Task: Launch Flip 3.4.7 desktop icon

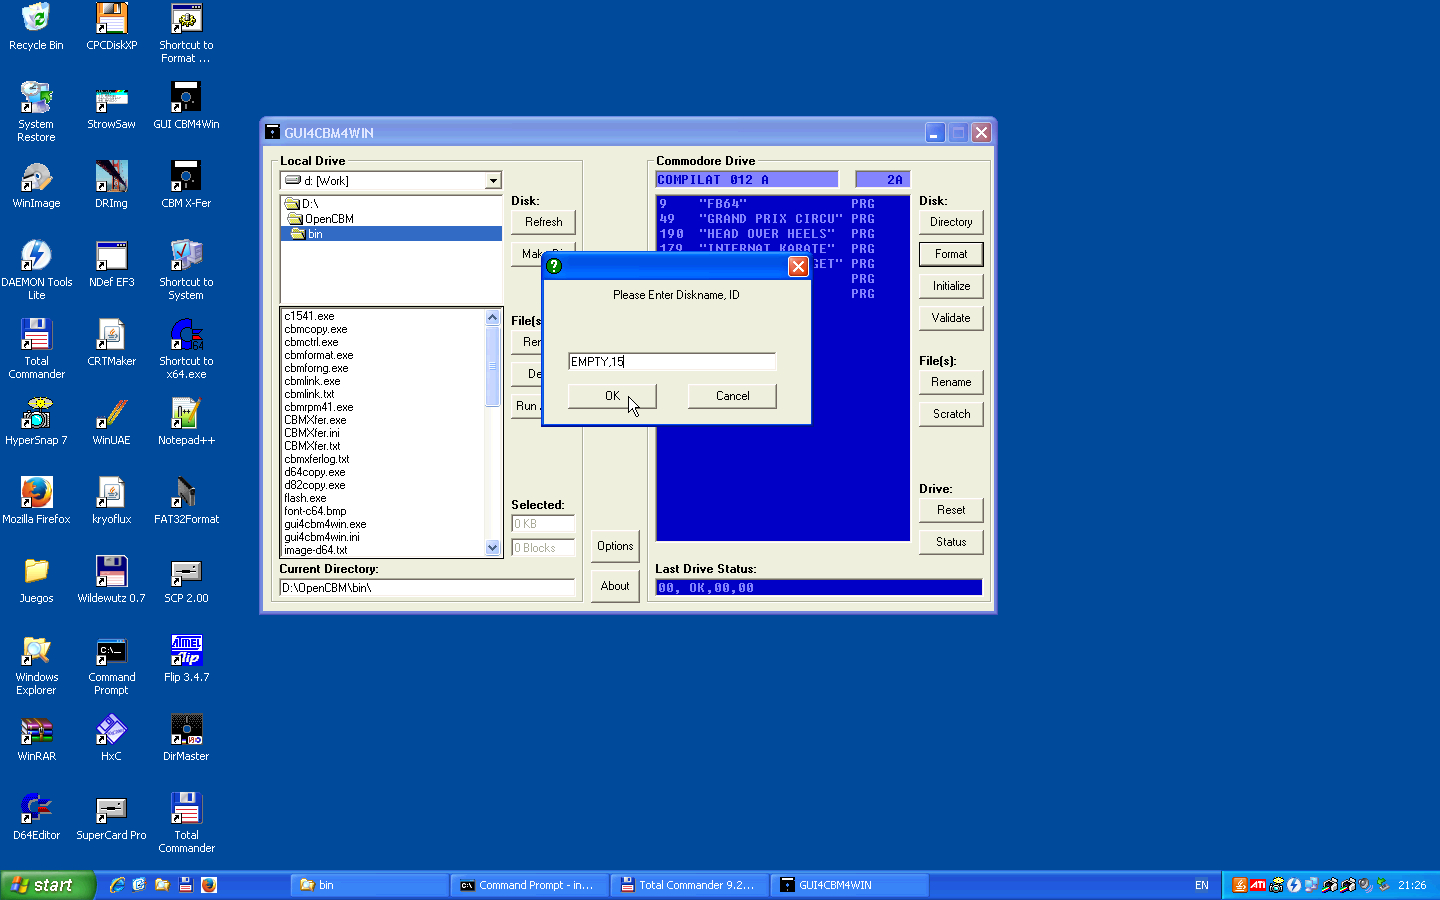Action: click(x=186, y=659)
